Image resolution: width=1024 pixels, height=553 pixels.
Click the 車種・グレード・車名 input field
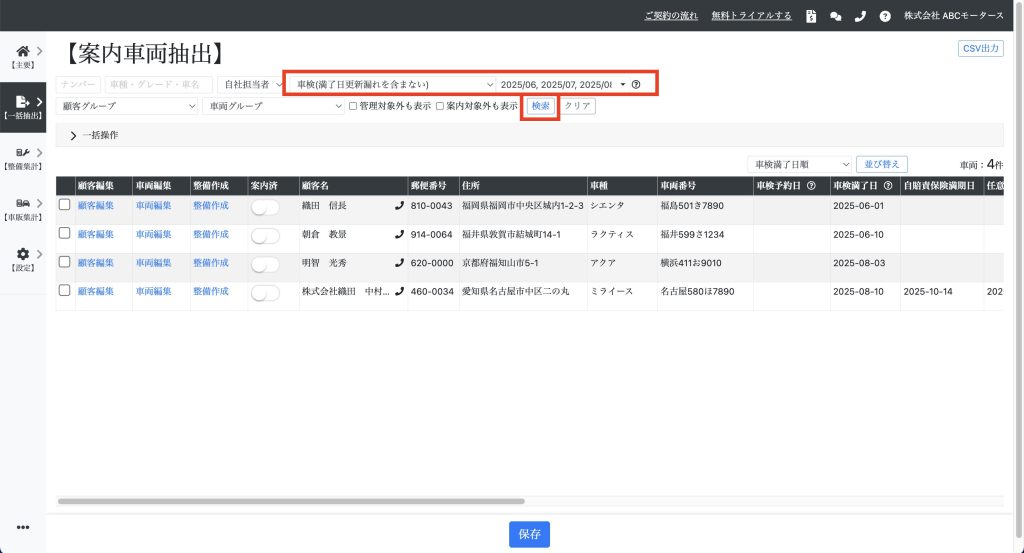pyautogui.click(x=158, y=84)
